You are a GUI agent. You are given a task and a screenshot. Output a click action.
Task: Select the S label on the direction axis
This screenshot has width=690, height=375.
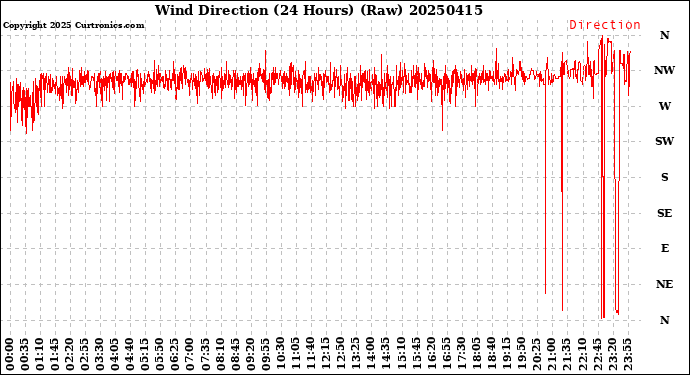click(x=664, y=177)
